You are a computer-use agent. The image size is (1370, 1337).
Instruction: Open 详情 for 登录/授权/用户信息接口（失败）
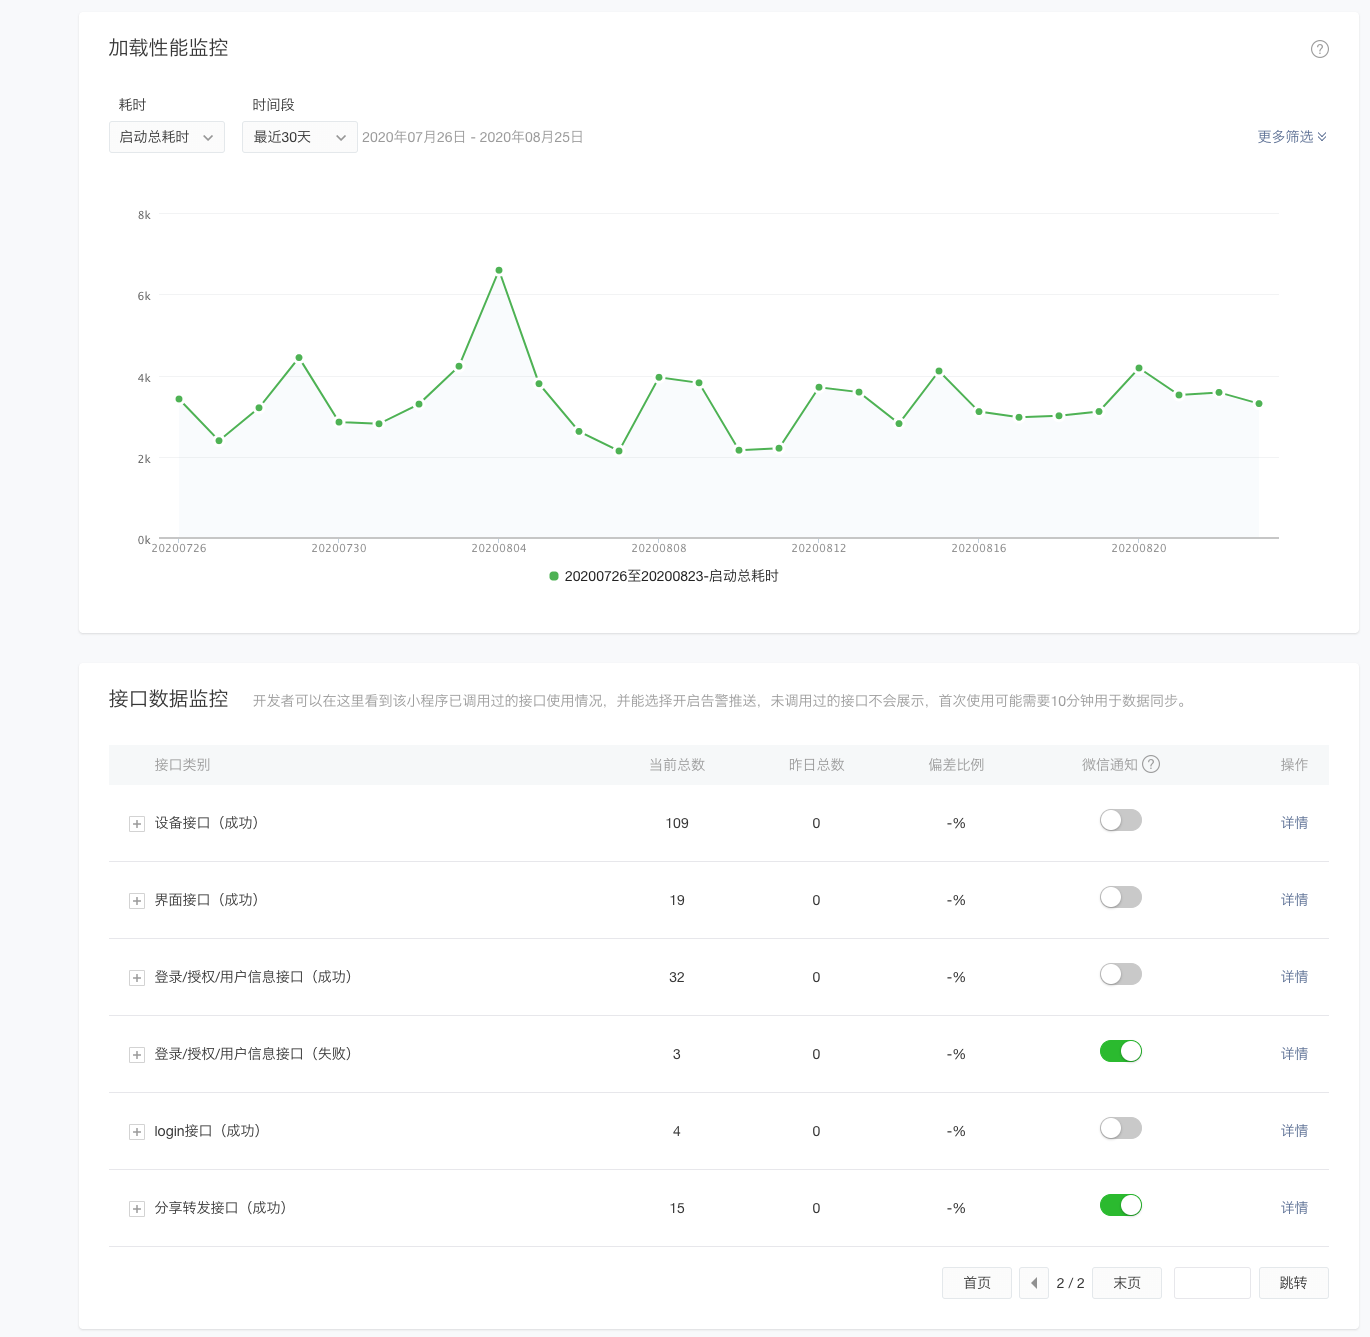click(x=1294, y=1054)
